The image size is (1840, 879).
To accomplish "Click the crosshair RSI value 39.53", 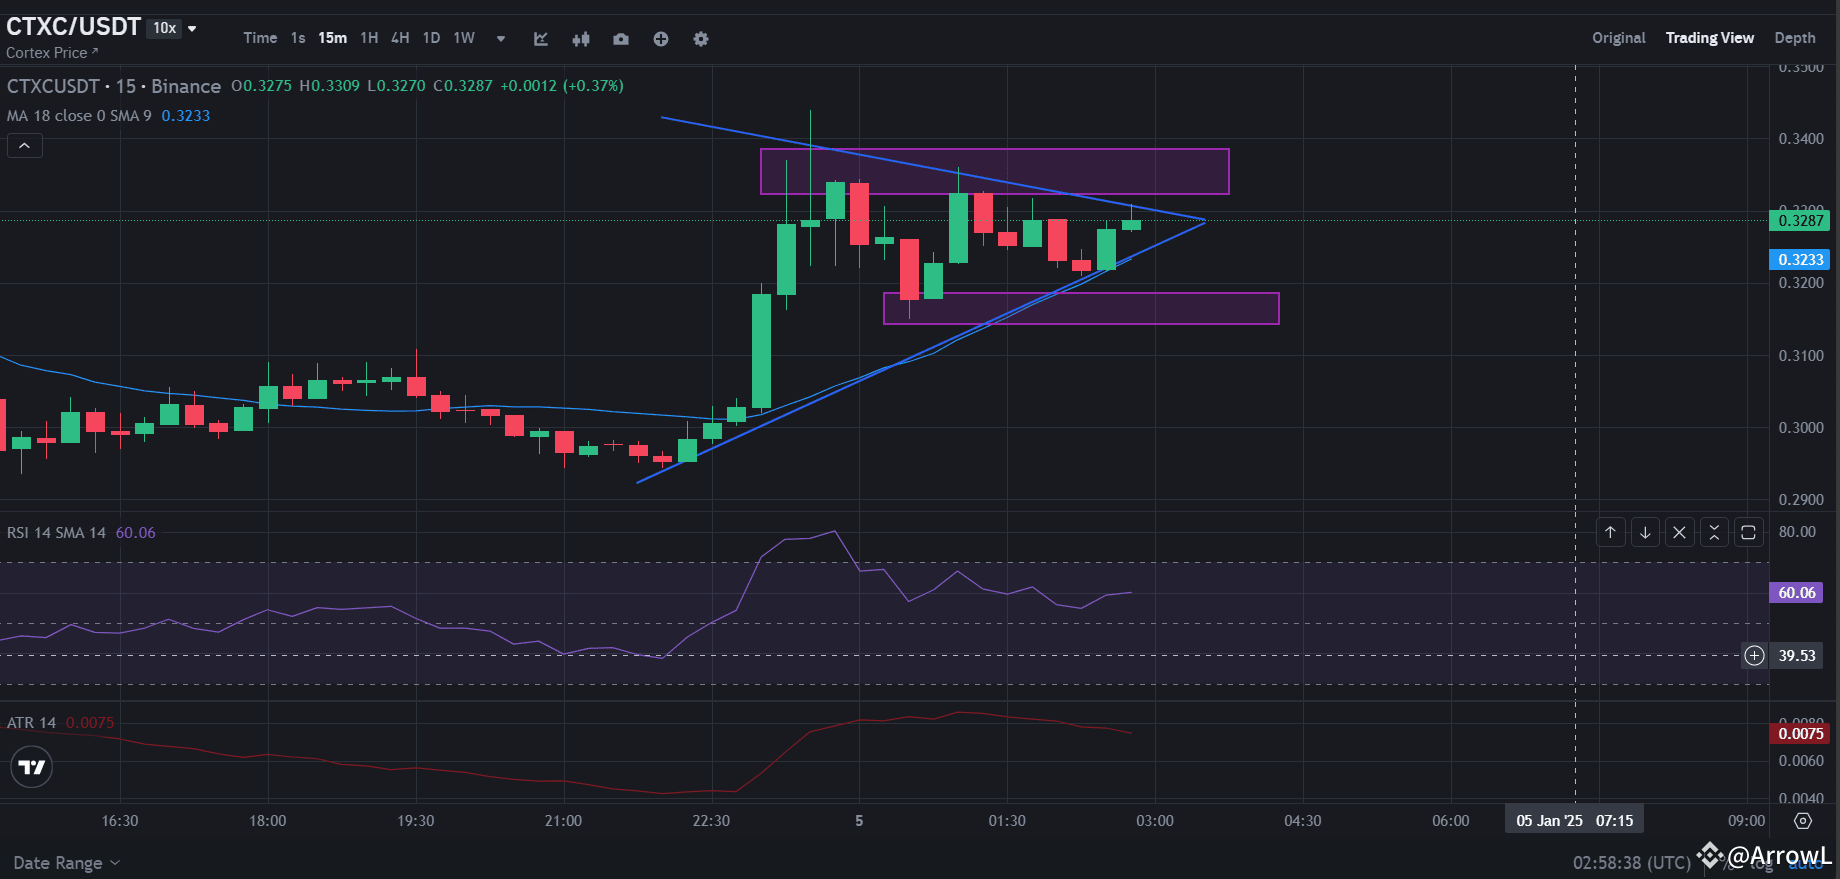I will point(1797,656).
